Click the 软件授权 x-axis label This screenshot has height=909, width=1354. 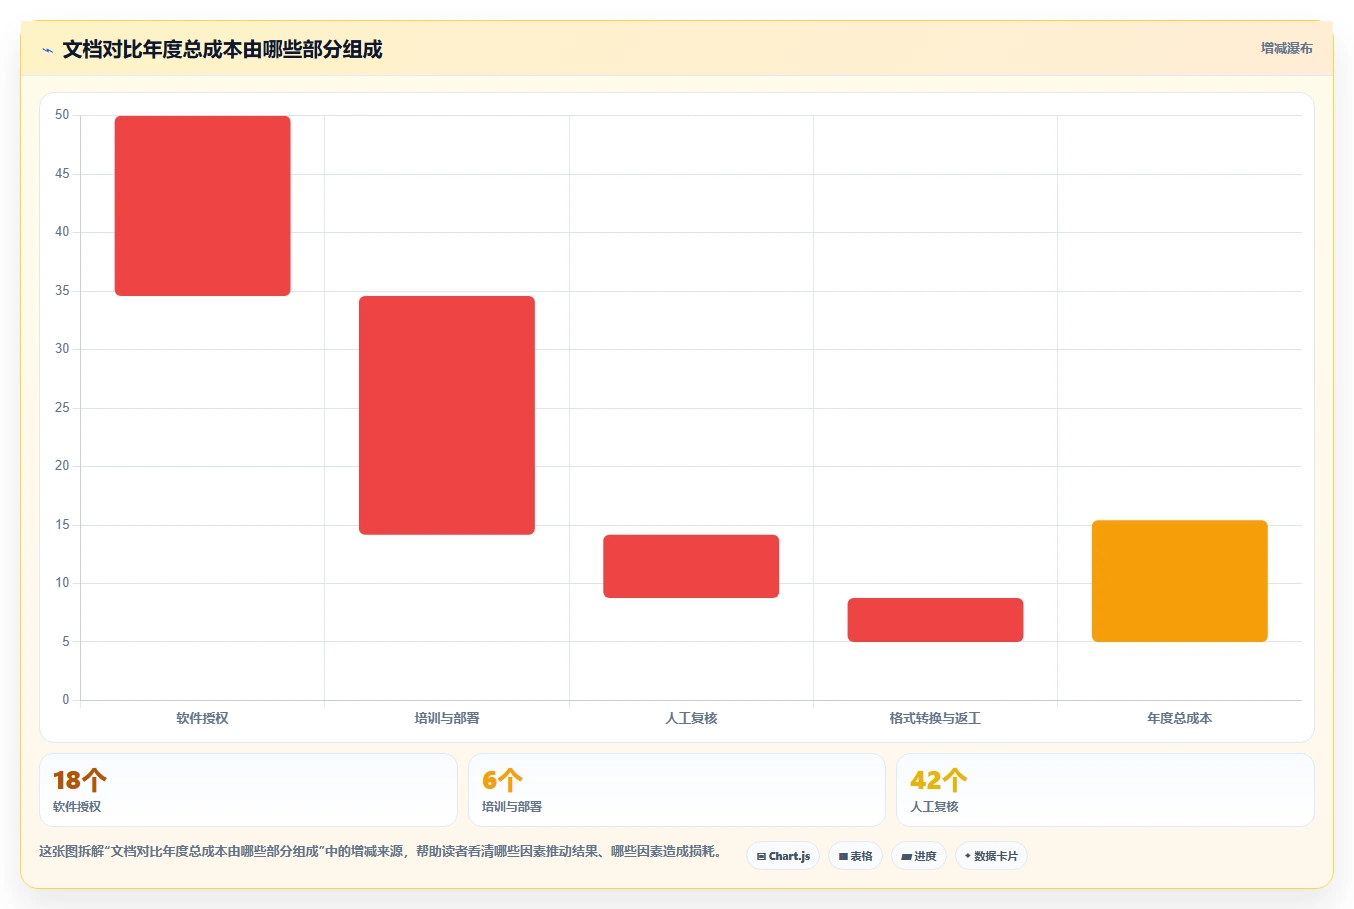coord(202,718)
